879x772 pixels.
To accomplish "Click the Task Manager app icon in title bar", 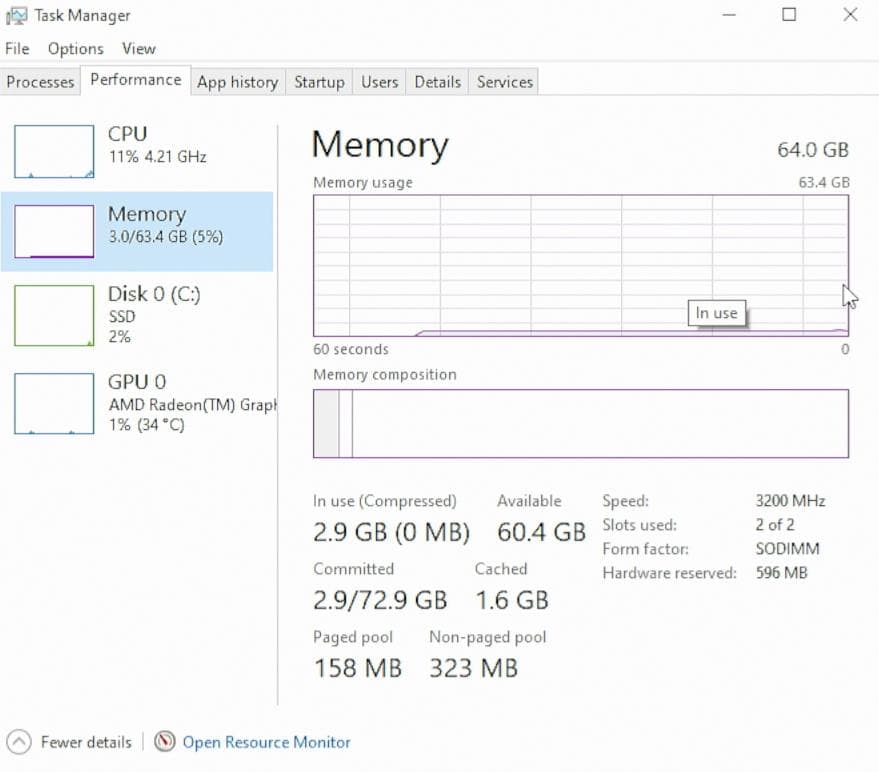I will pos(16,16).
